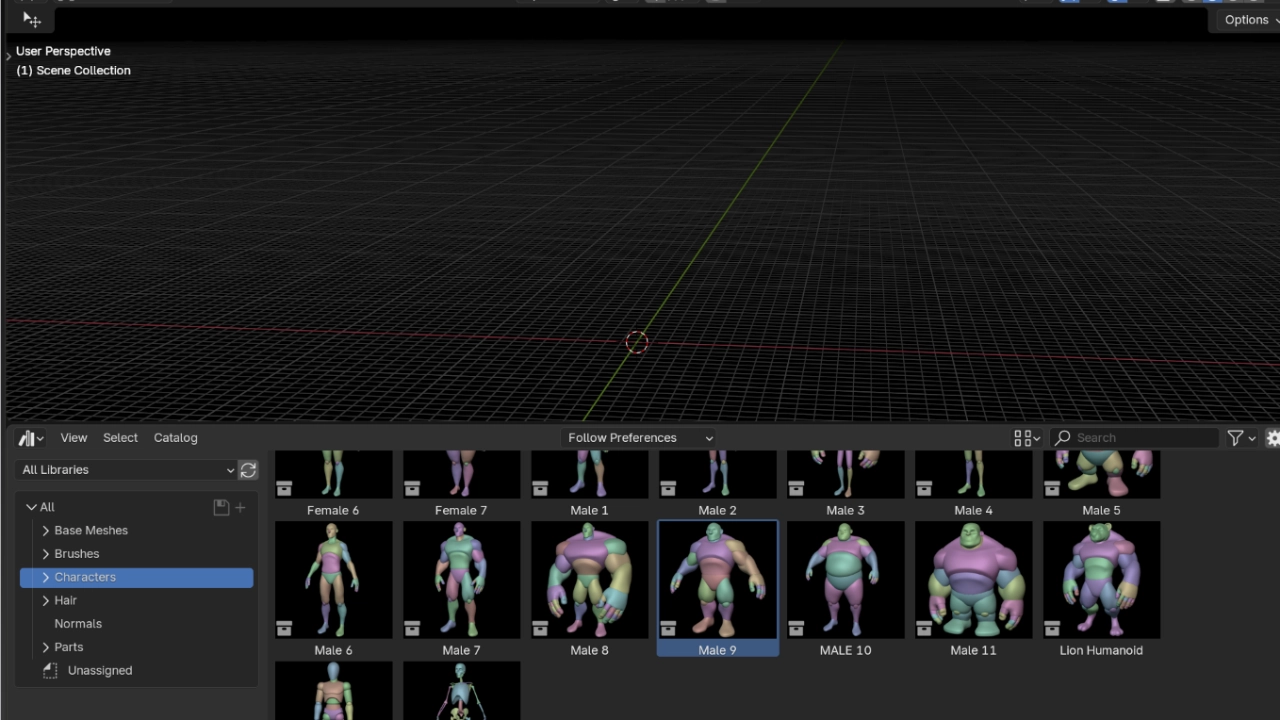Select the mannequin asset thumbnail in bottom row
This screenshot has width=1280, height=720.
[333, 691]
